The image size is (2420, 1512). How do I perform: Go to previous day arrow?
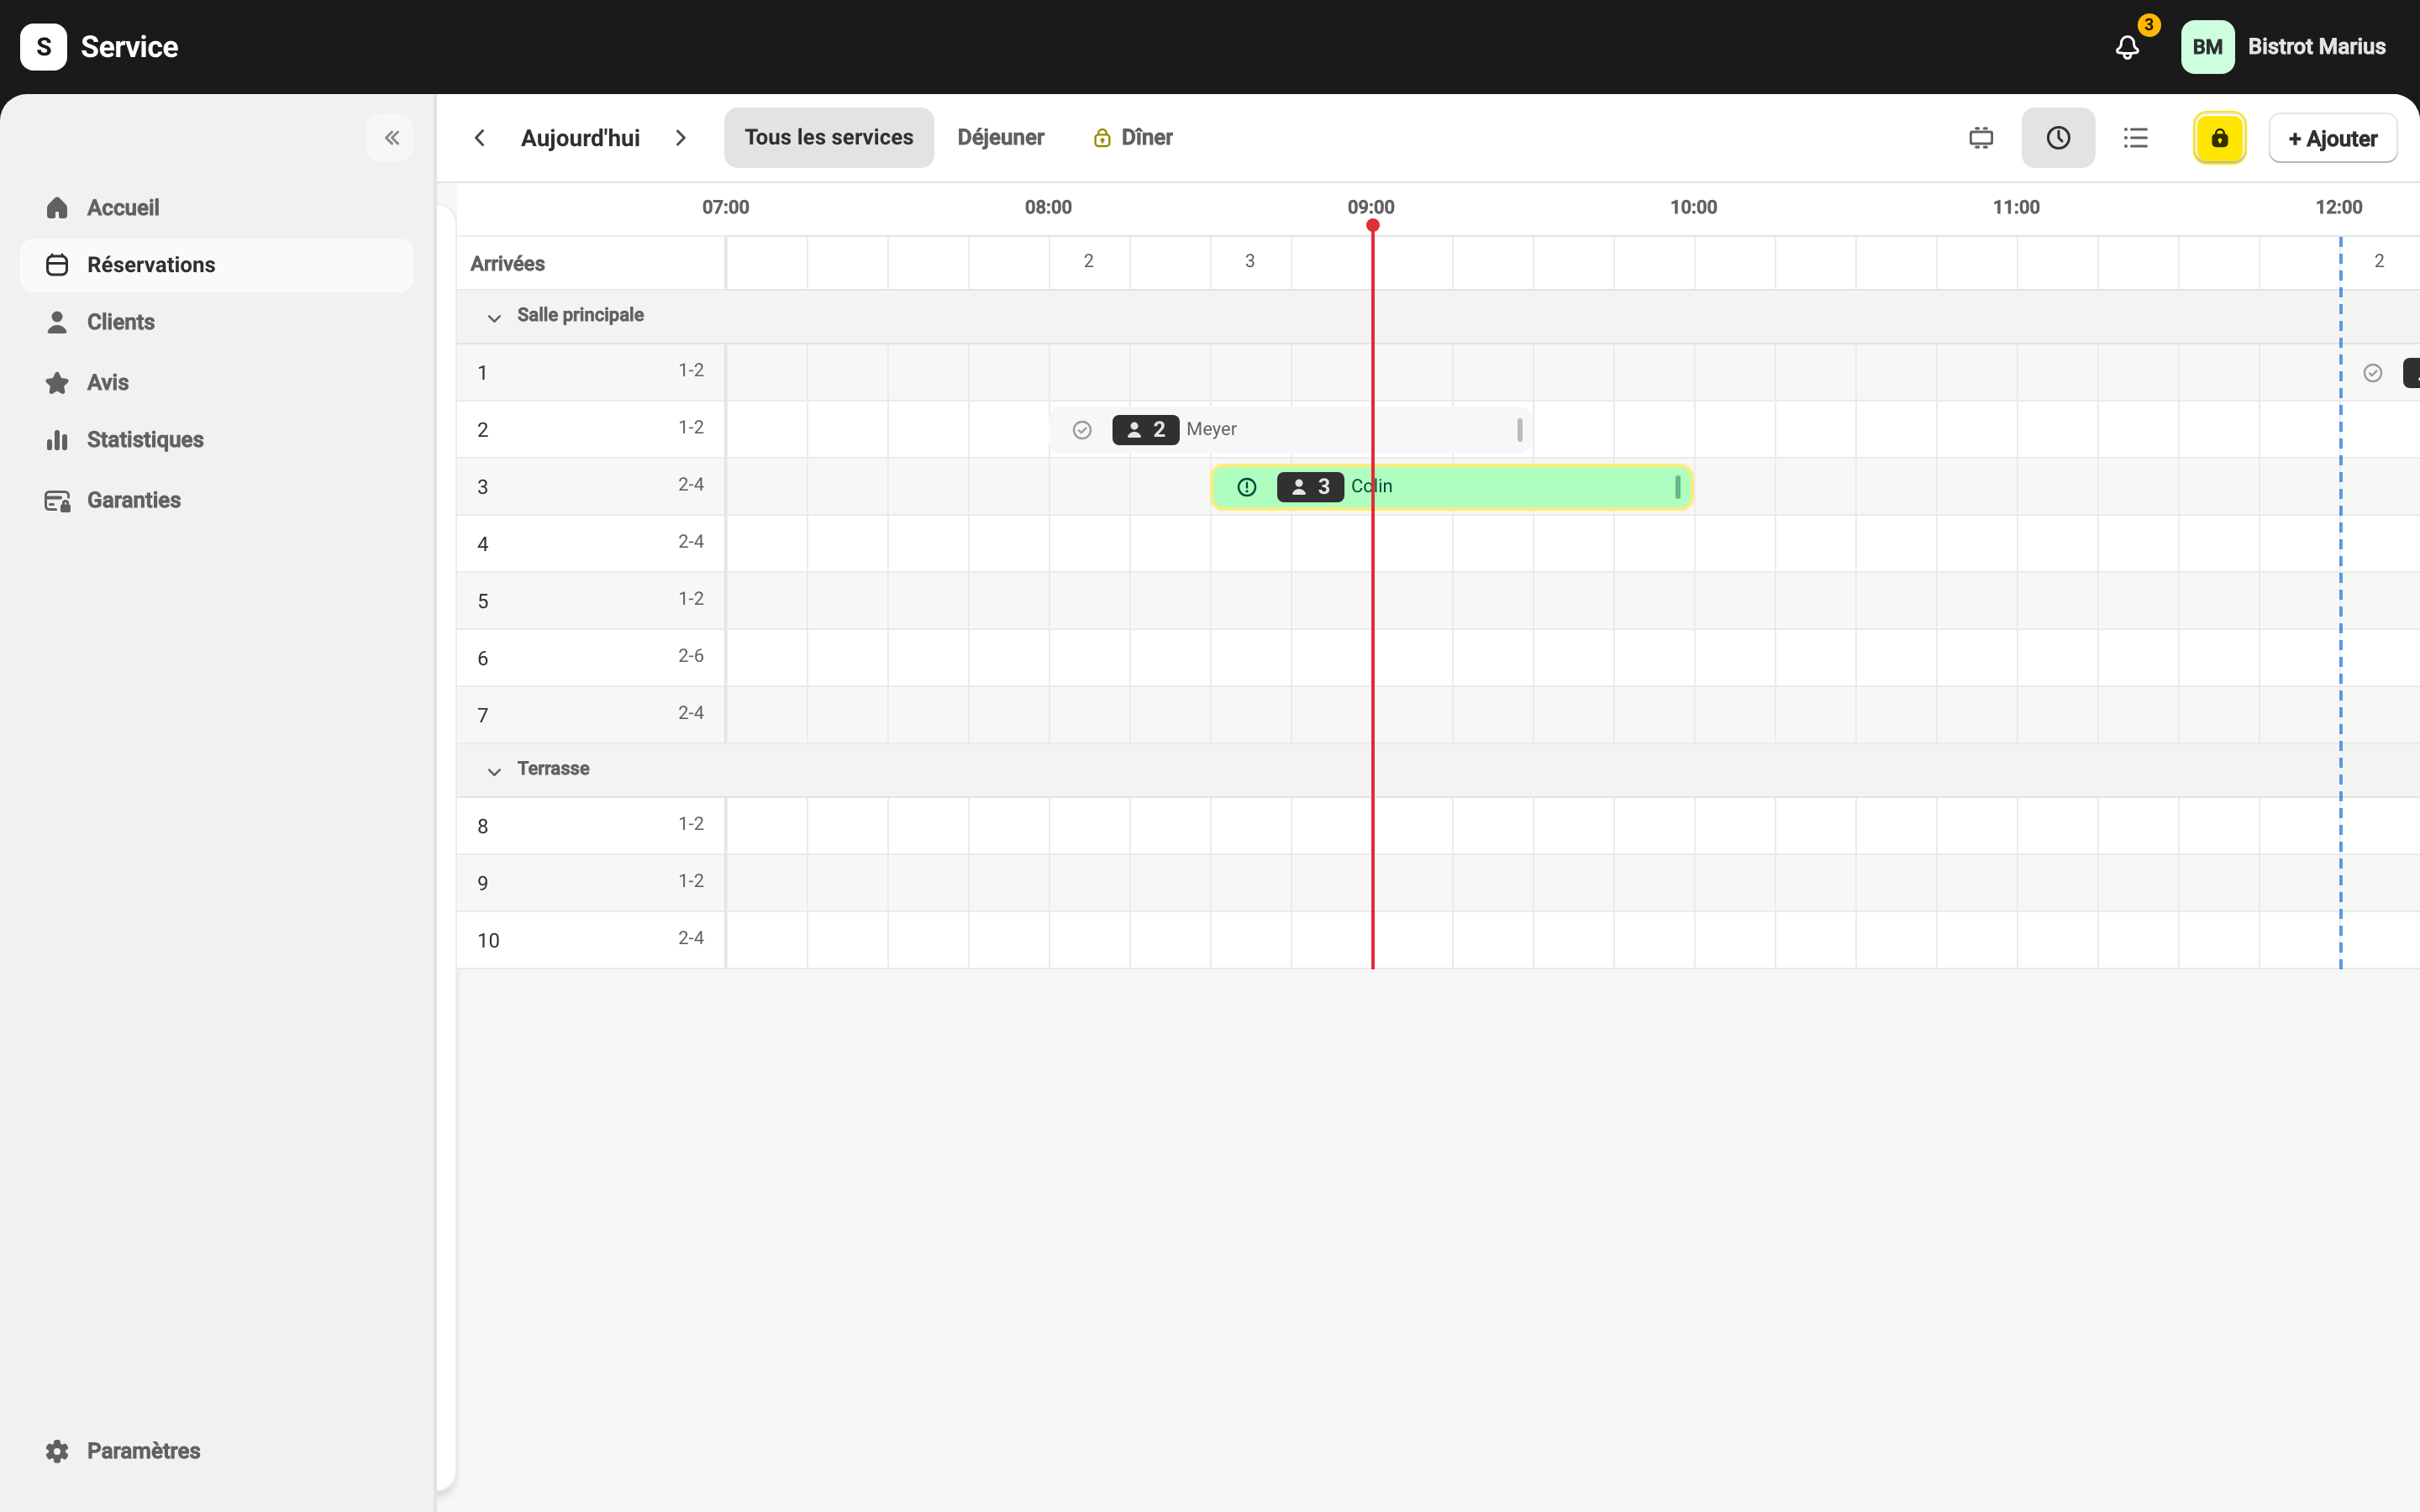(x=480, y=138)
